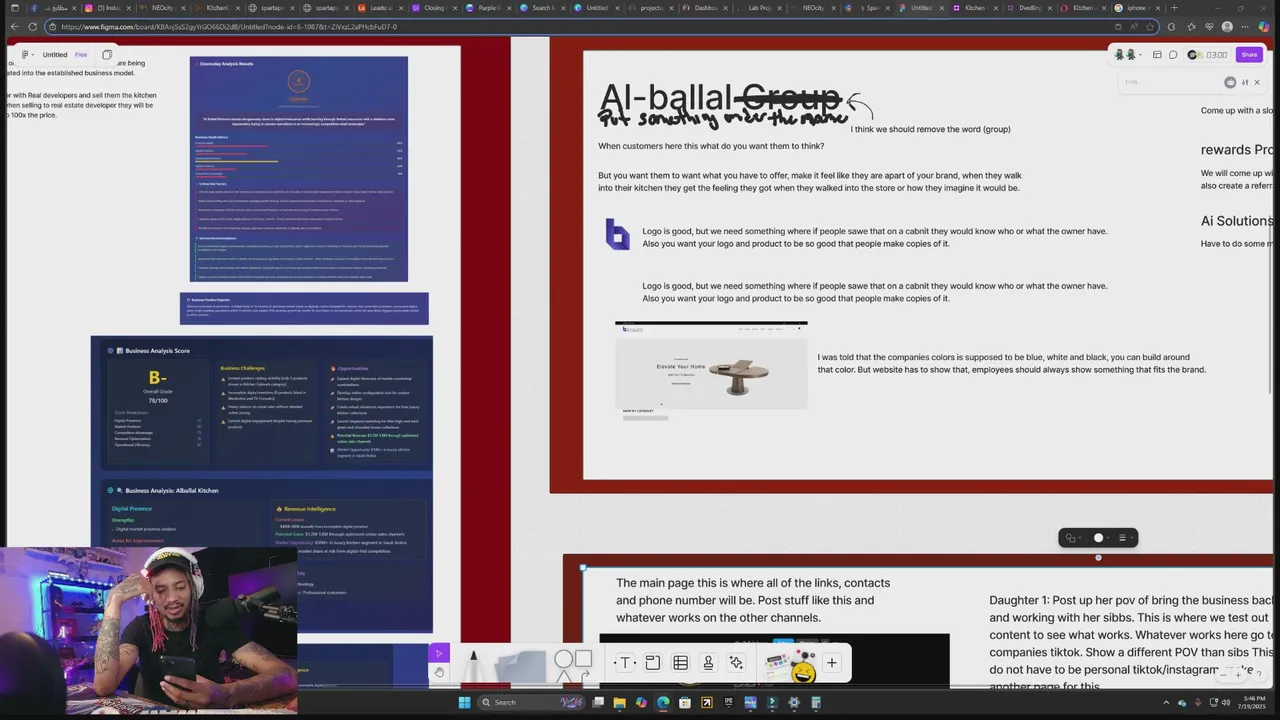This screenshot has width=1280, height=720.
Task: Click the AI assistant icon in Find bar
Action: [x=1230, y=82]
